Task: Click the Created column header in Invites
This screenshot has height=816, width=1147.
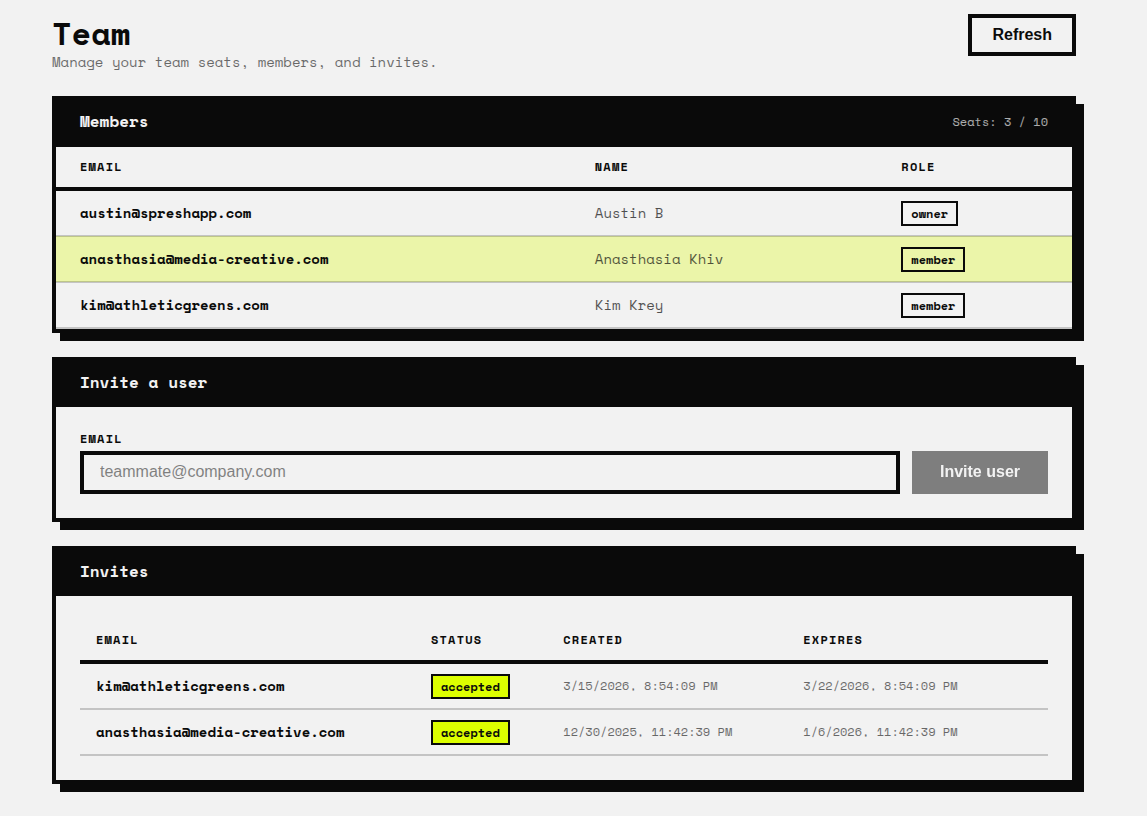Action: (592, 640)
